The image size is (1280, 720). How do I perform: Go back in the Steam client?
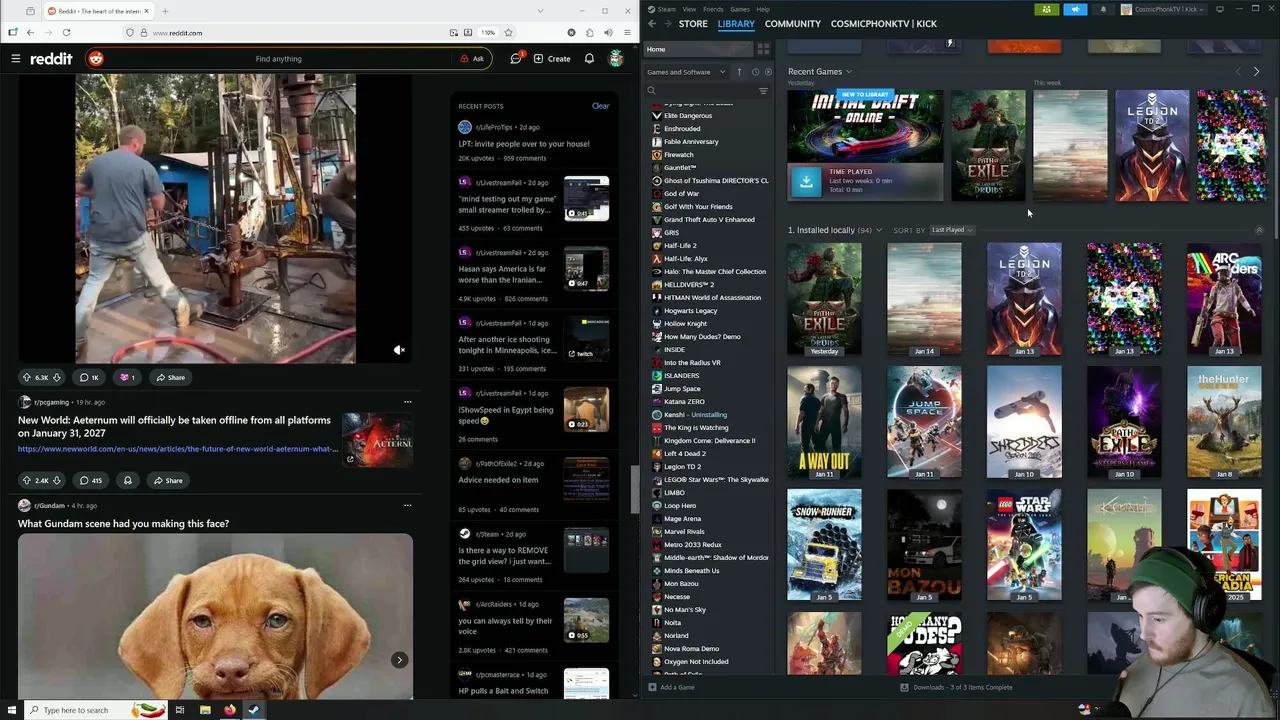(x=652, y=24)
